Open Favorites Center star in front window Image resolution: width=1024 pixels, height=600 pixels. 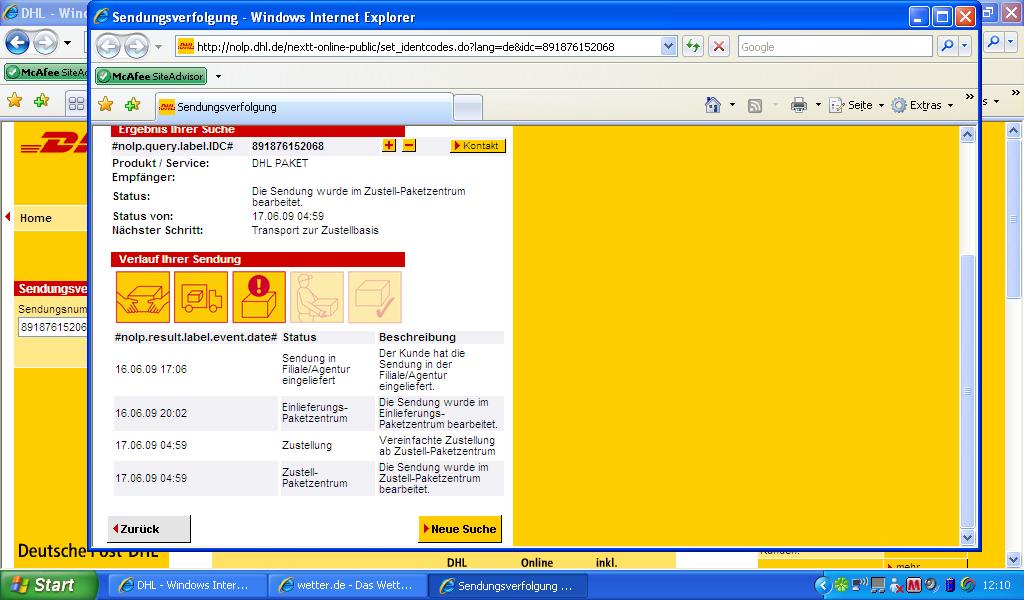click(x=106, y=104)
